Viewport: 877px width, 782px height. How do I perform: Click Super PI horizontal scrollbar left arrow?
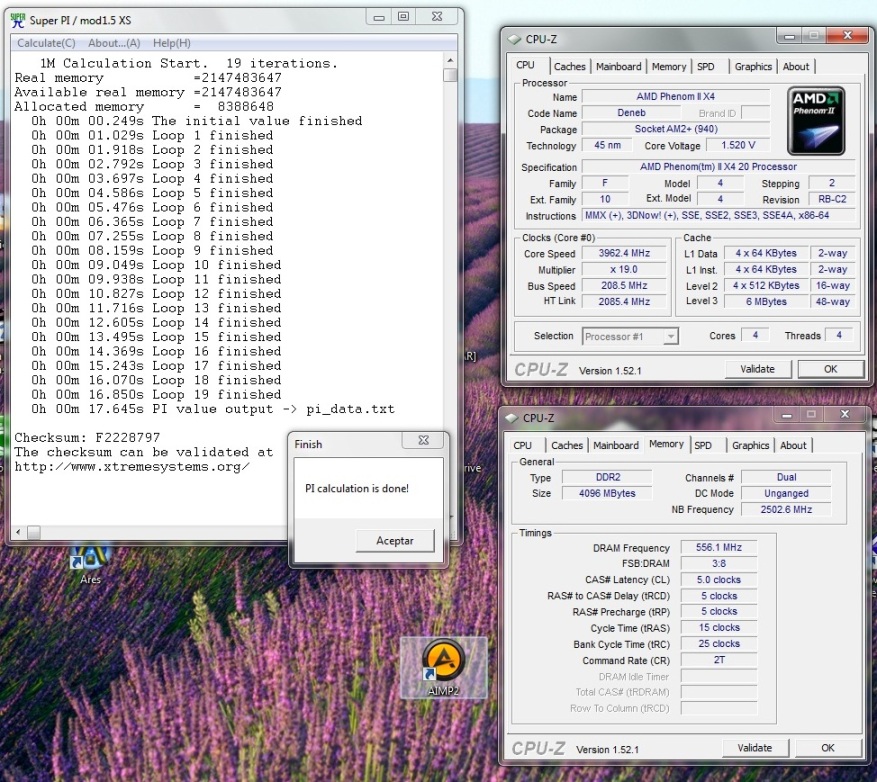(x=18, y=532)
